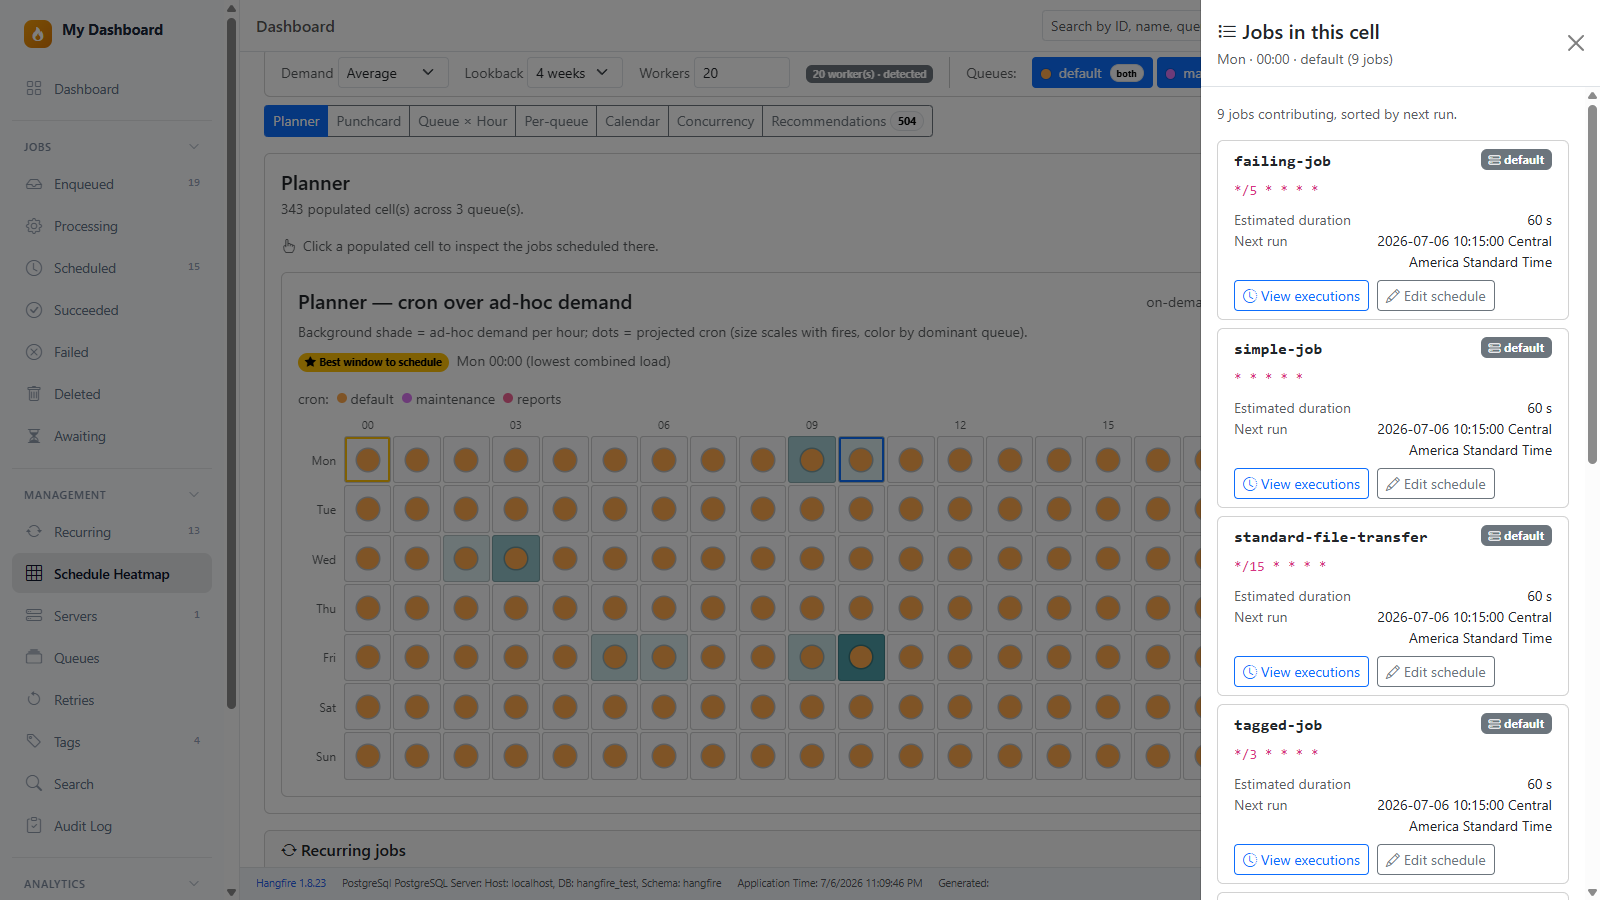This screenshot has height=900, width=1600.
Task: Open the Enqueued jobs sidebar icon
Action: (x=34, y=184)
